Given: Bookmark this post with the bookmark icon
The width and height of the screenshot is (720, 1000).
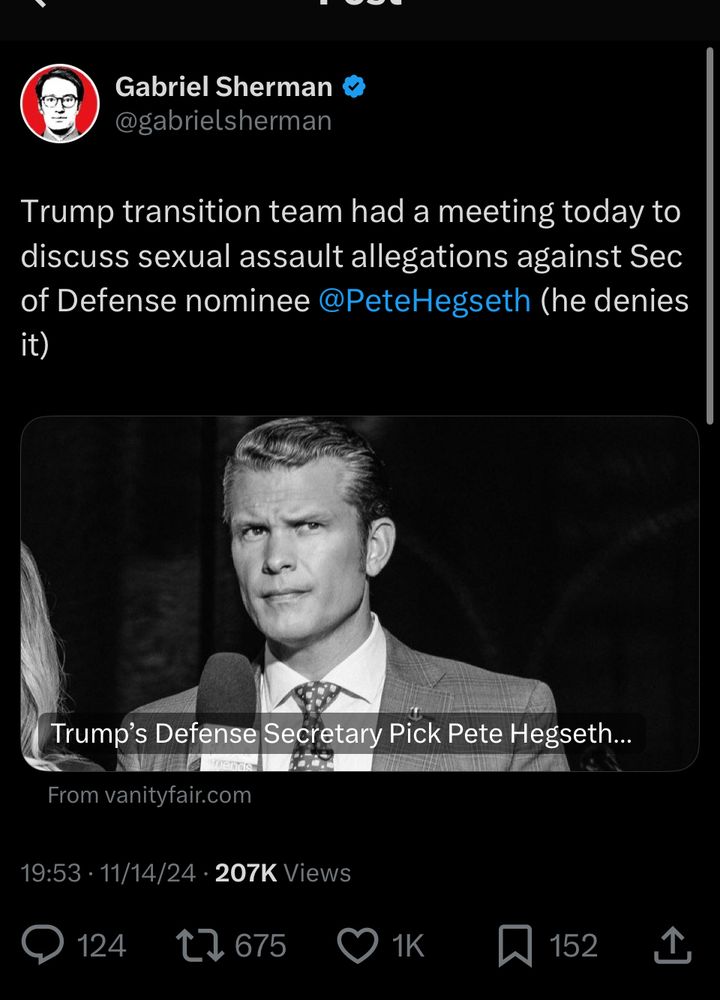Looking at the screenshot, I should pos(515,945).
